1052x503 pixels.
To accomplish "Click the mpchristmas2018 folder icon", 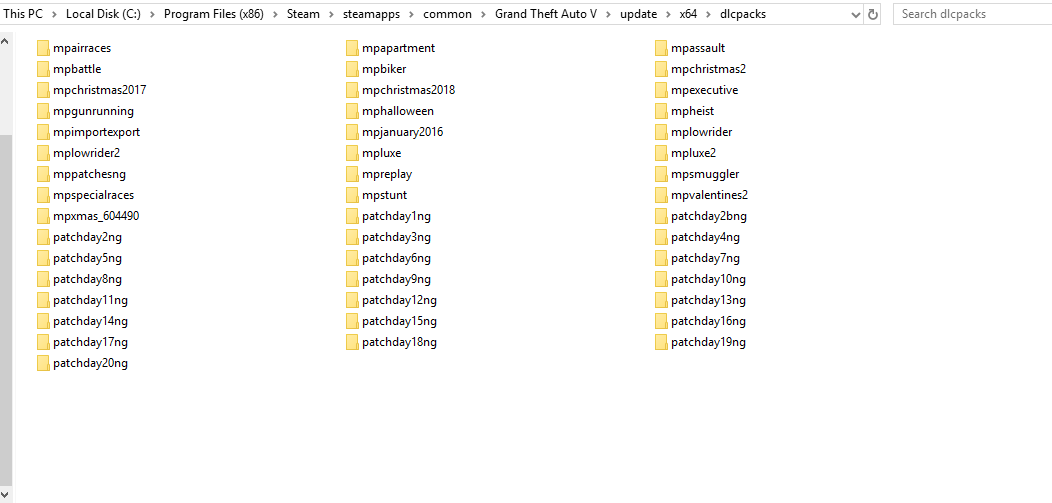I will tap(352, 90).
